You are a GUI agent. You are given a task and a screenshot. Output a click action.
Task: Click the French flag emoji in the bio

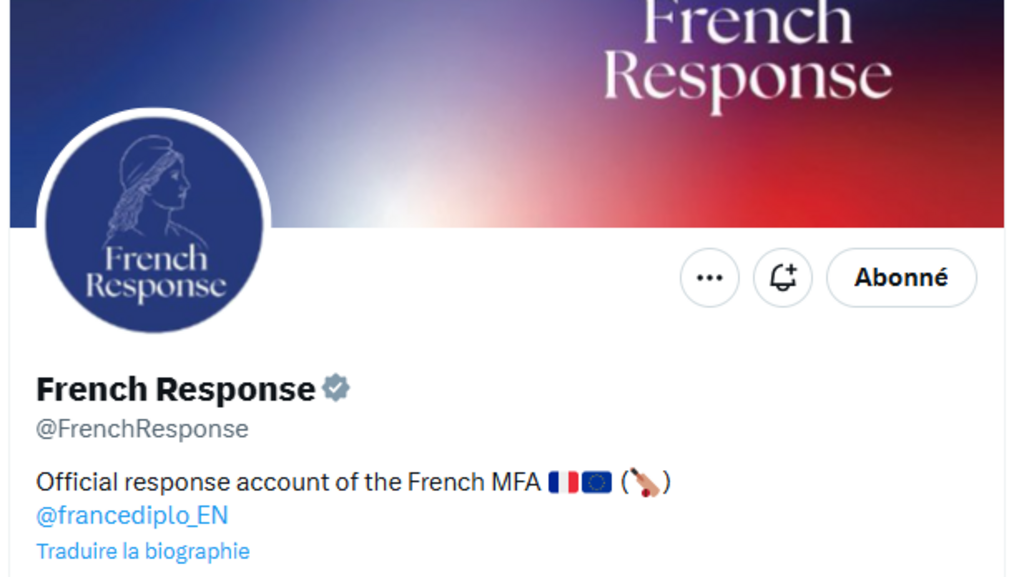point(562,481)
